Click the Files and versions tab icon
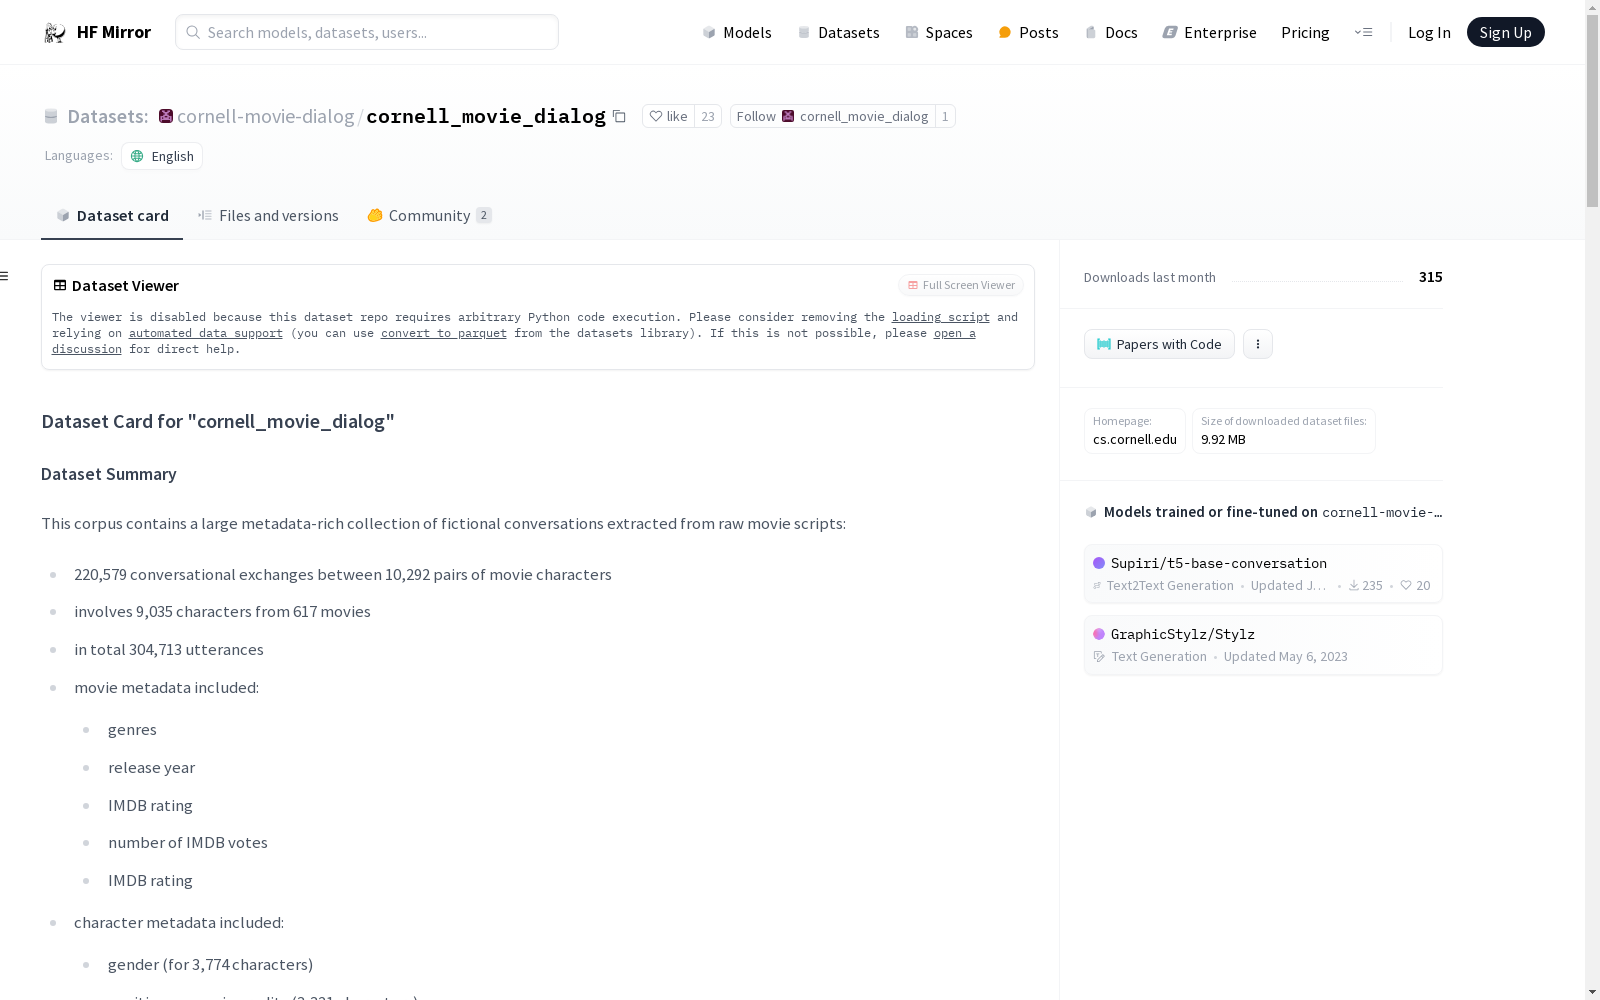The width and height of the screenshot is (1600, 1000). [205, 216]
